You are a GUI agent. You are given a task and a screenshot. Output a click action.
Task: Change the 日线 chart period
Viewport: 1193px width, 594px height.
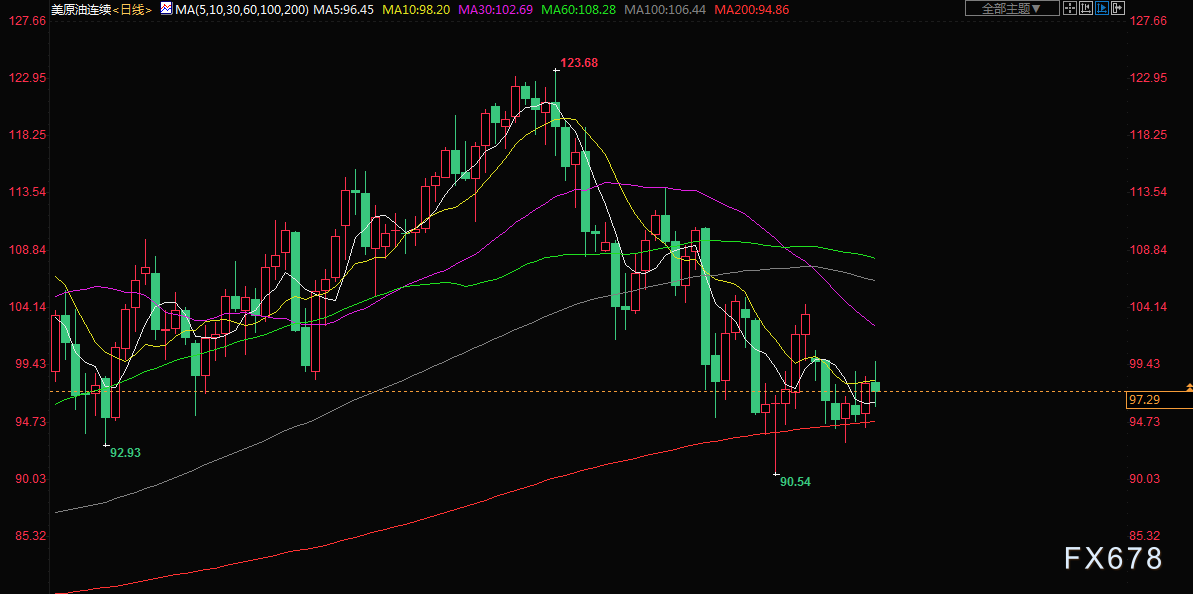click(130, 9)
